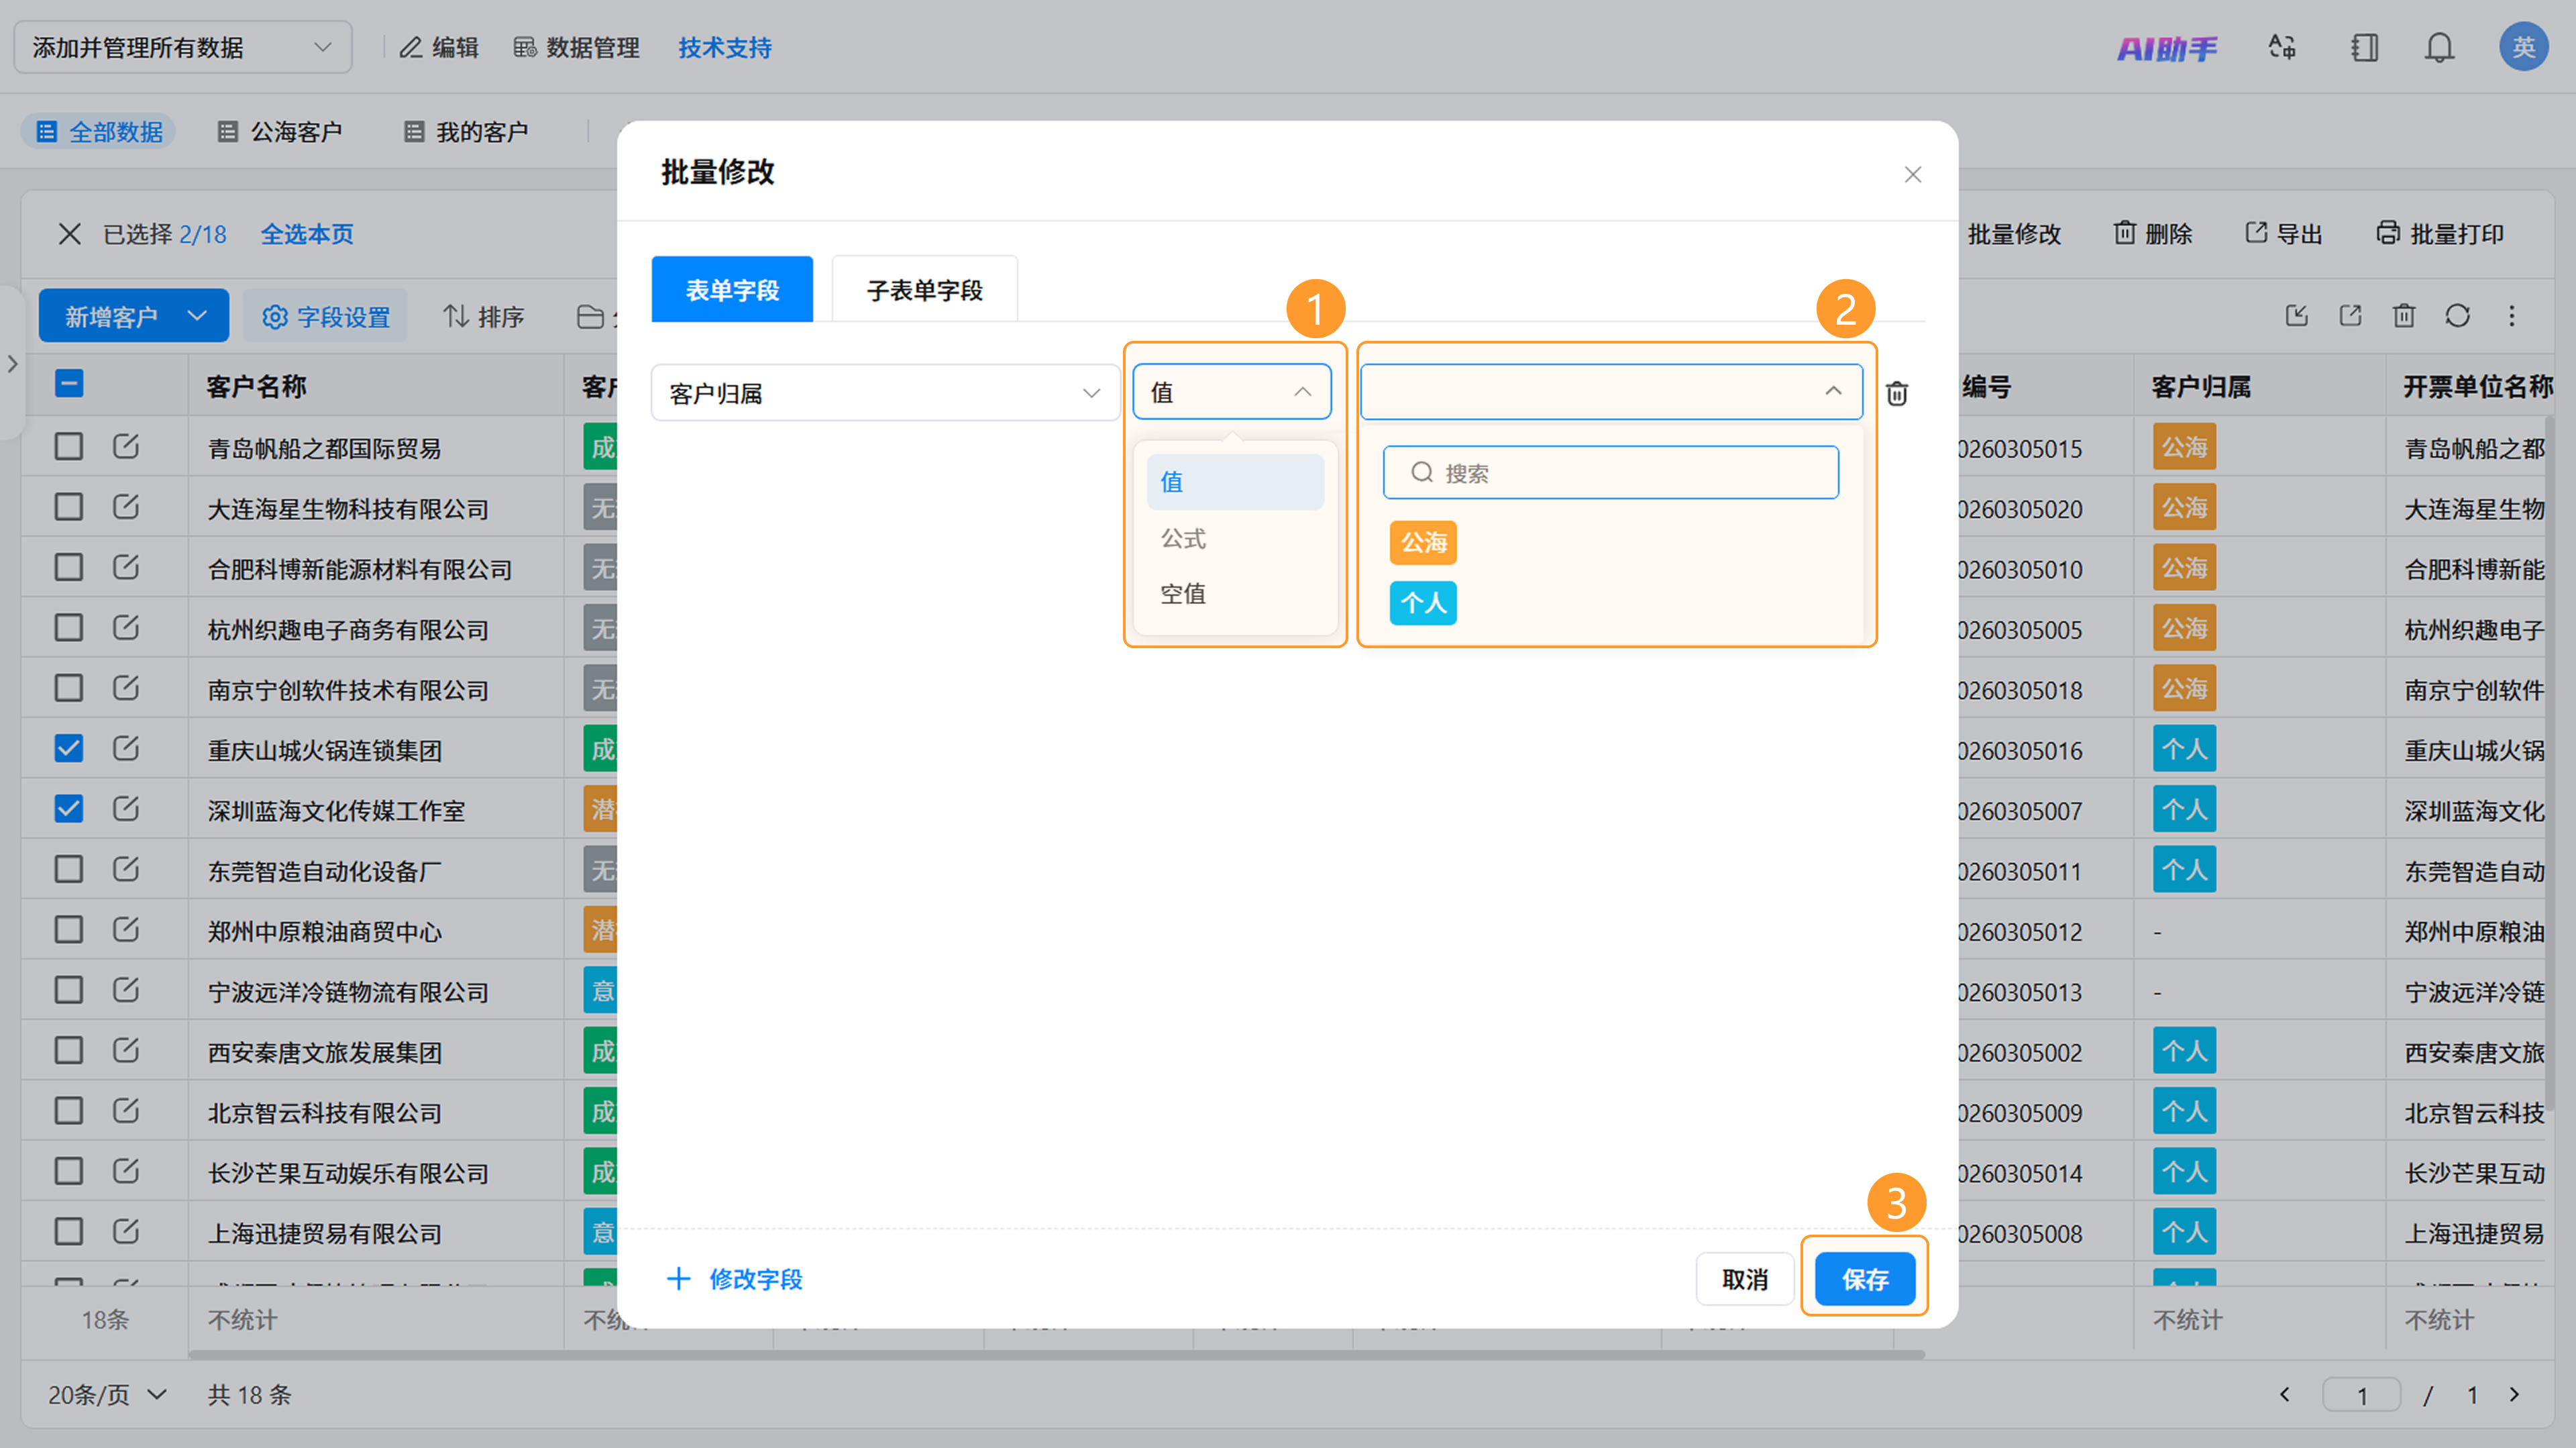Open the 公海客户 view tab
2576x1448 pixels.
[x=280, y=132]
